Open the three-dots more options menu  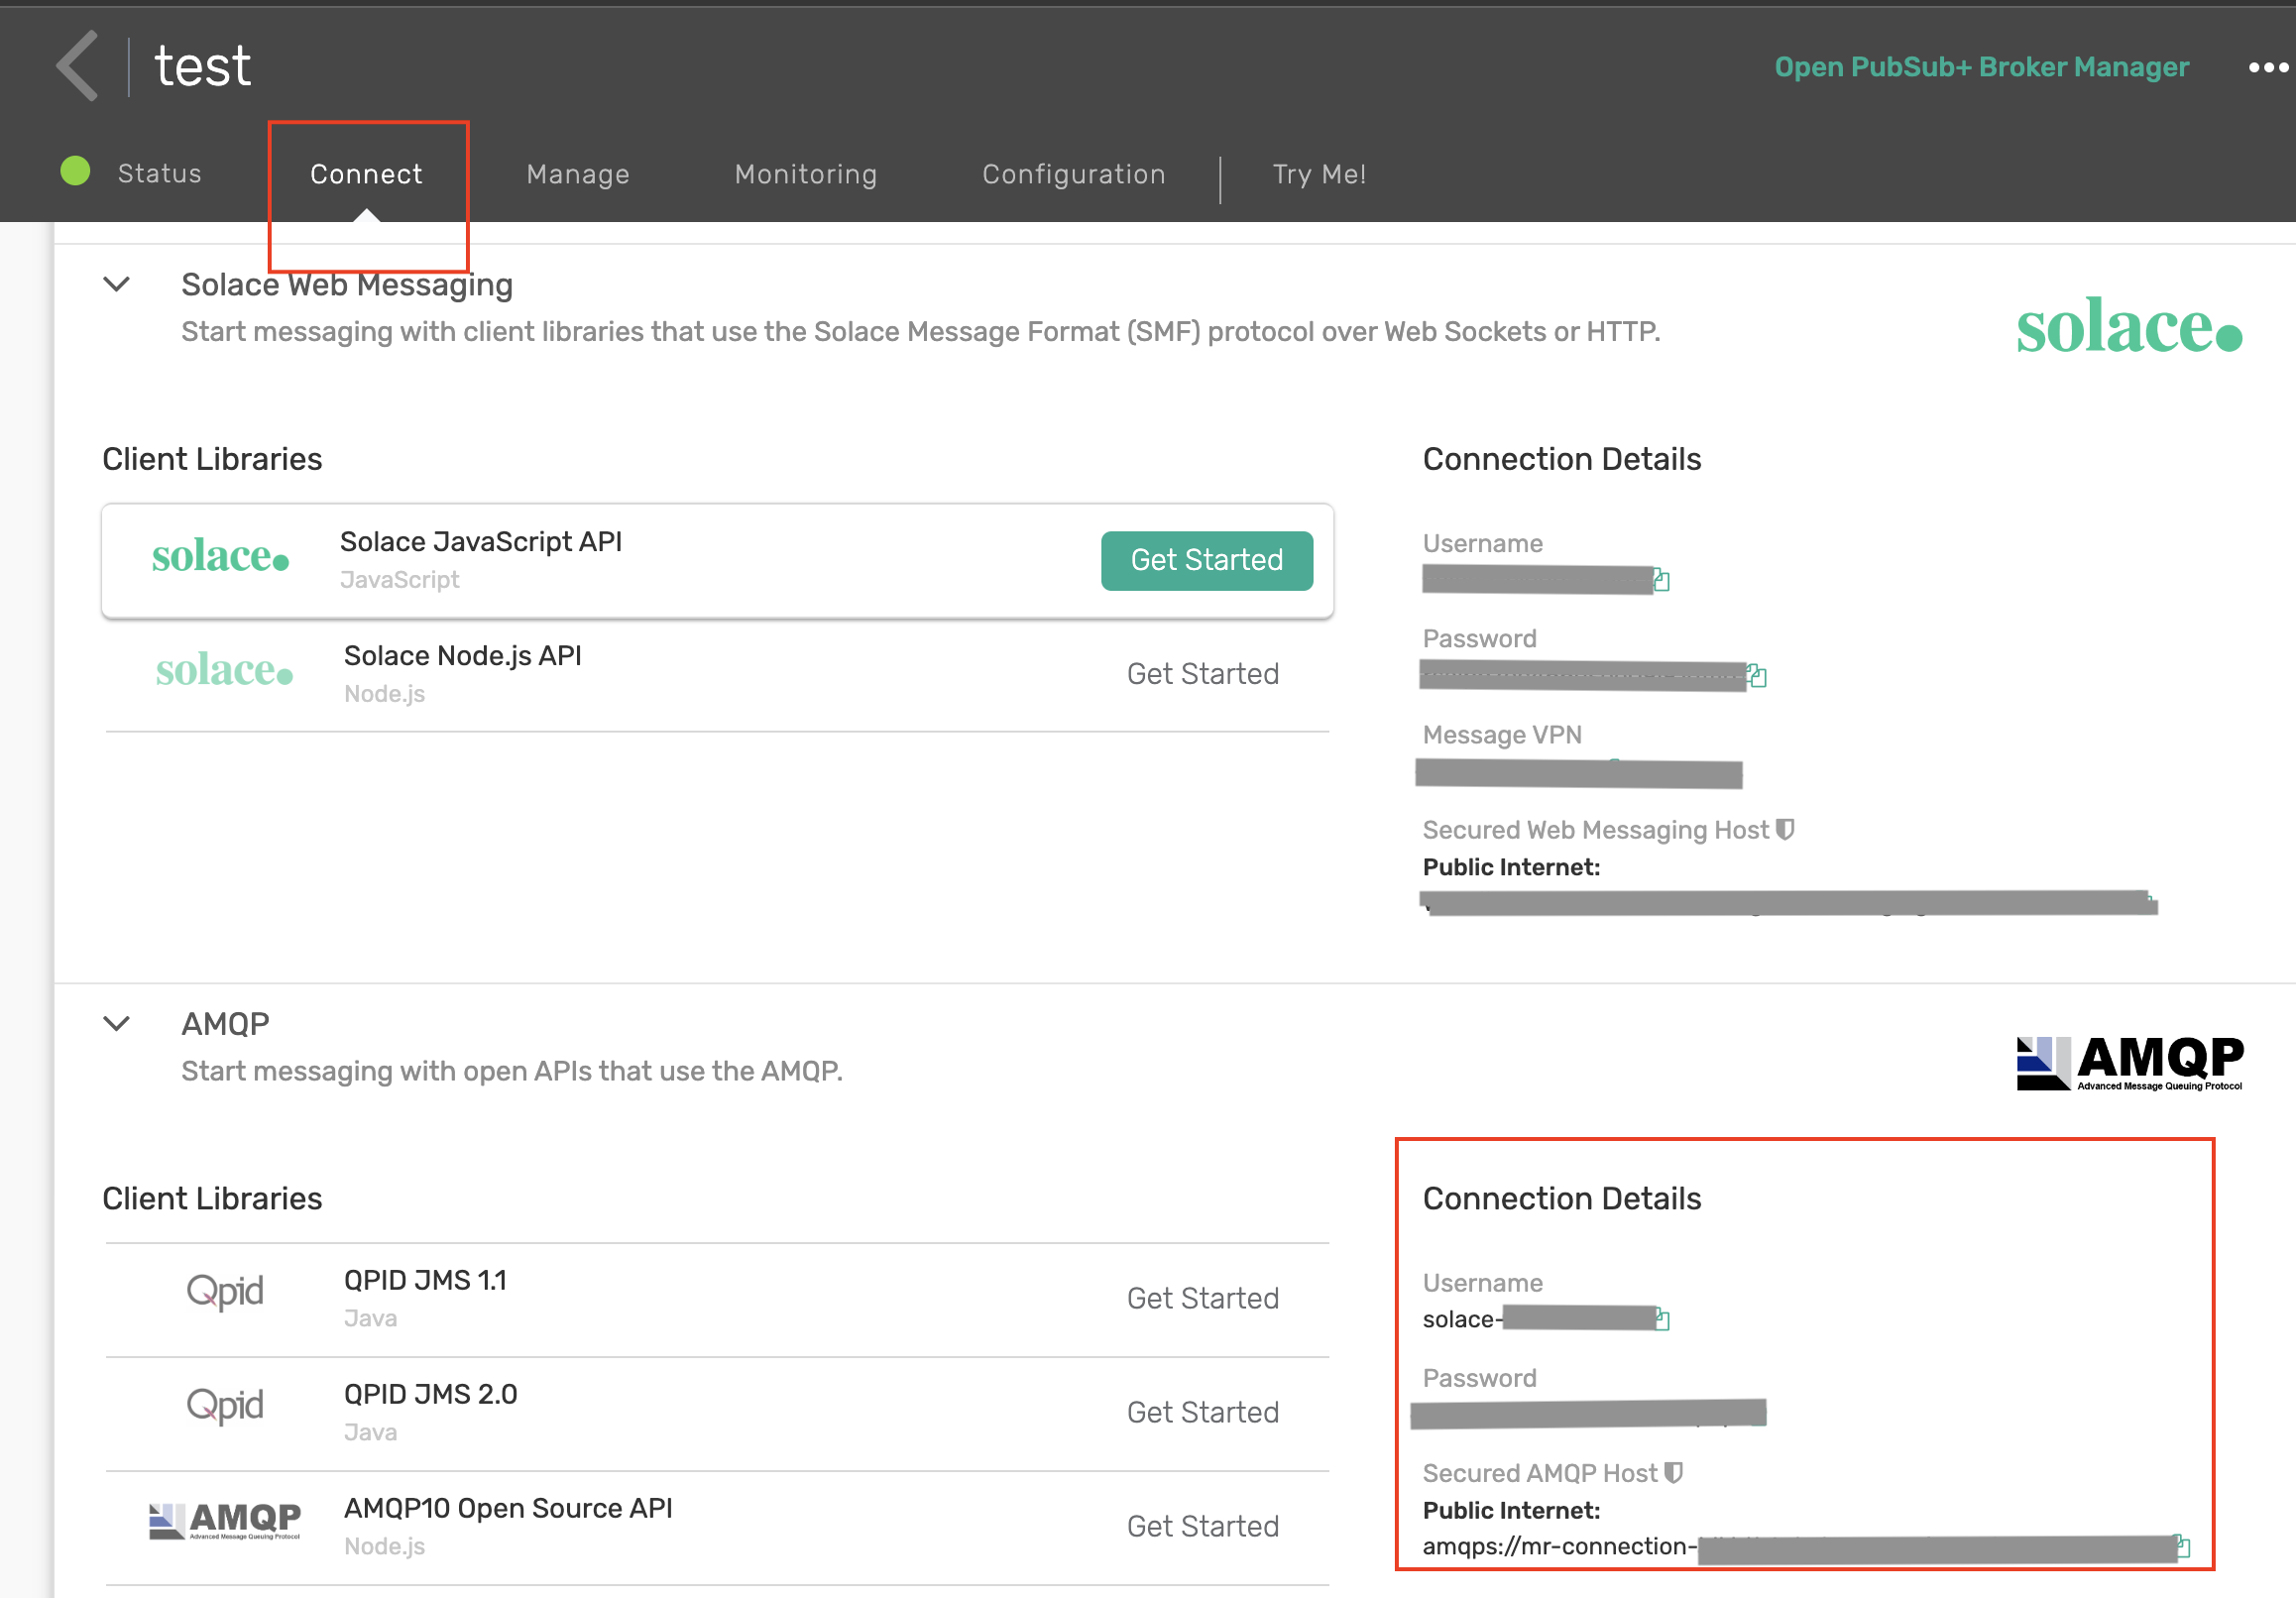2268,67
